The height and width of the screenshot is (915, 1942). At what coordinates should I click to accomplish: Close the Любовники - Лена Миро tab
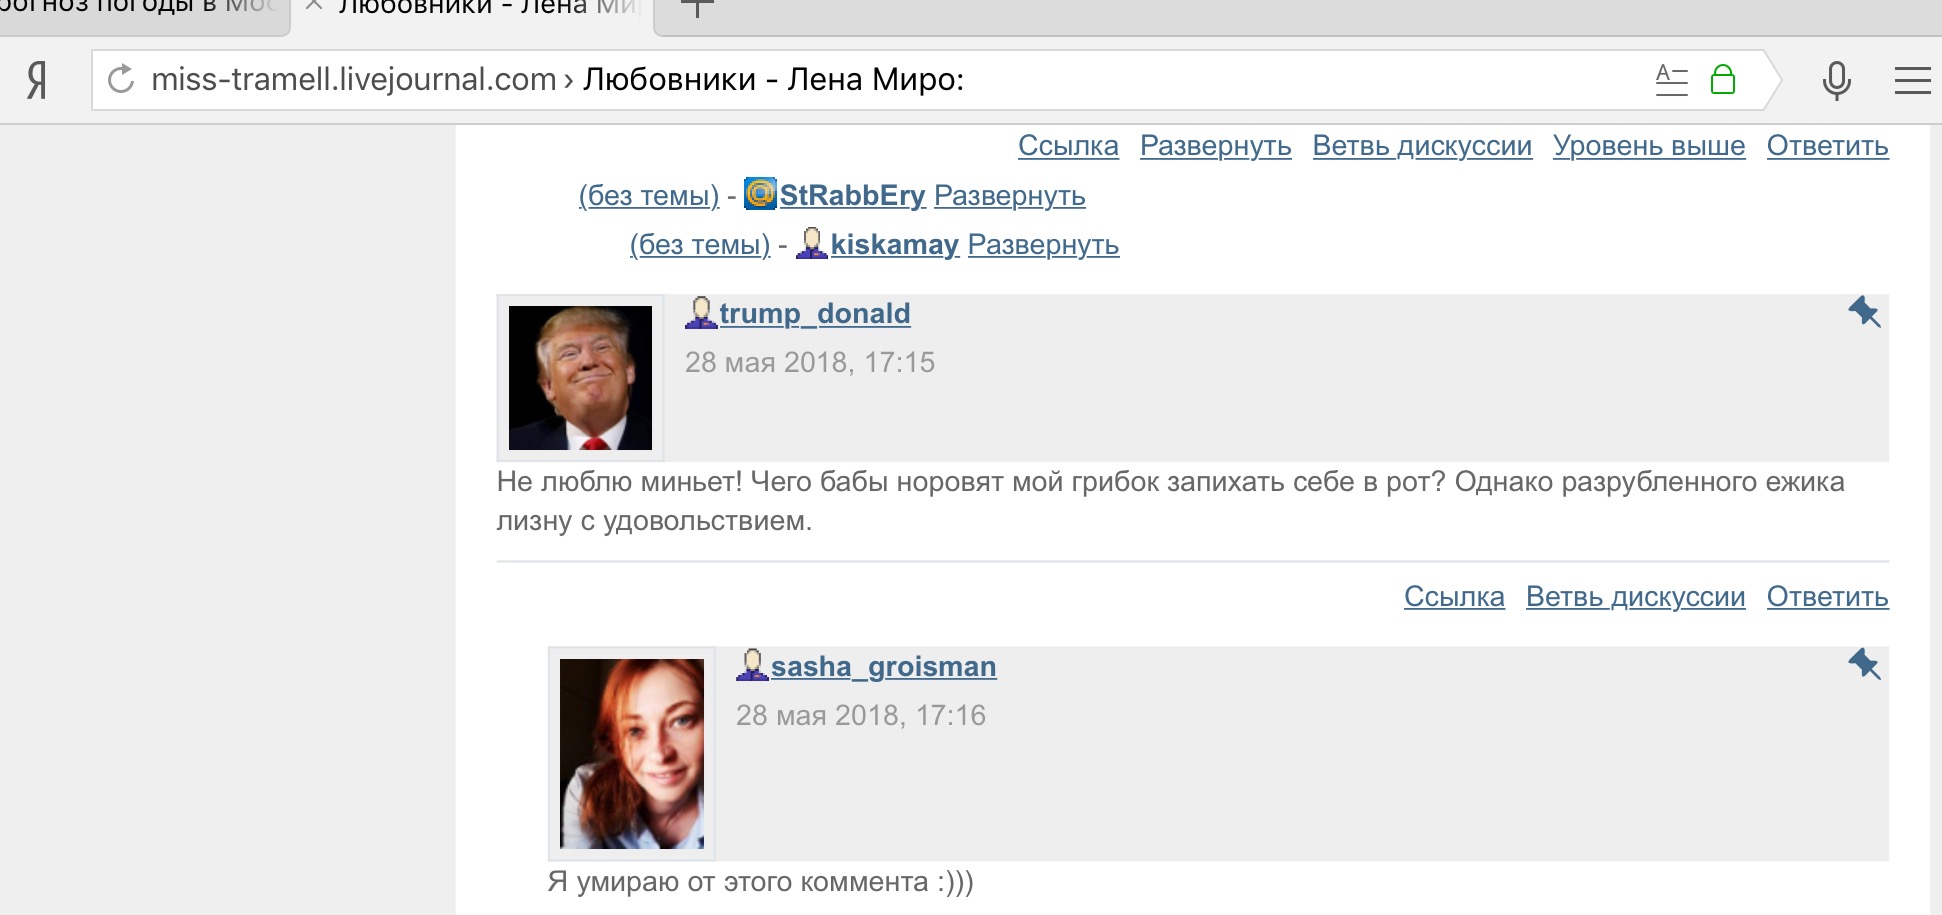(313, 6)
